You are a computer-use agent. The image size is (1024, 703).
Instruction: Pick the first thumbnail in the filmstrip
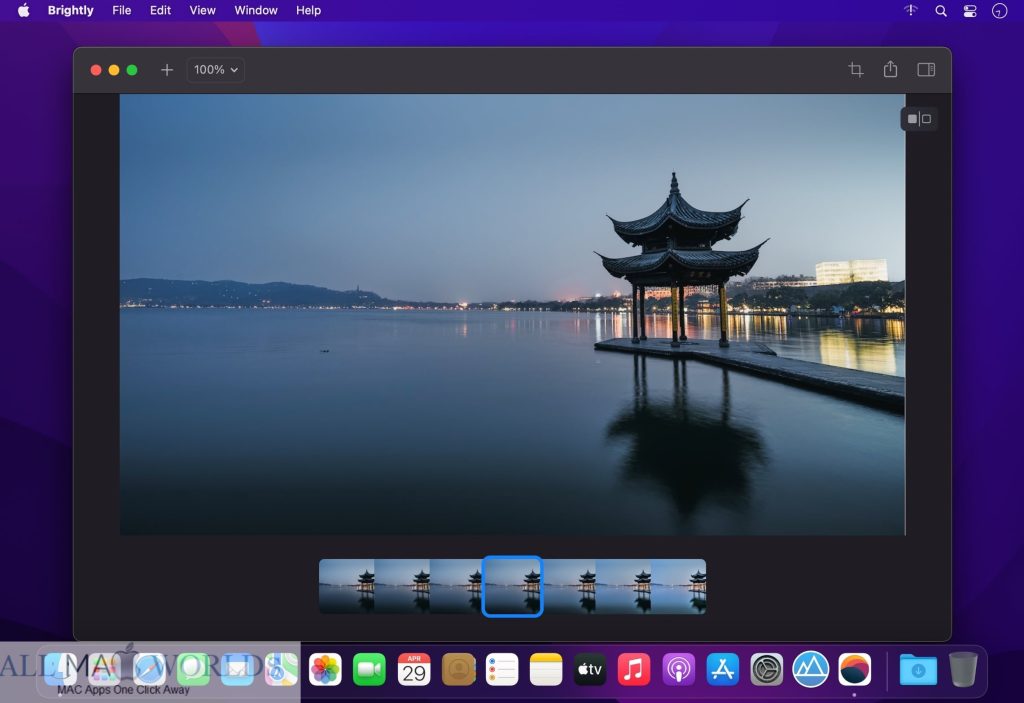[347, 586]
